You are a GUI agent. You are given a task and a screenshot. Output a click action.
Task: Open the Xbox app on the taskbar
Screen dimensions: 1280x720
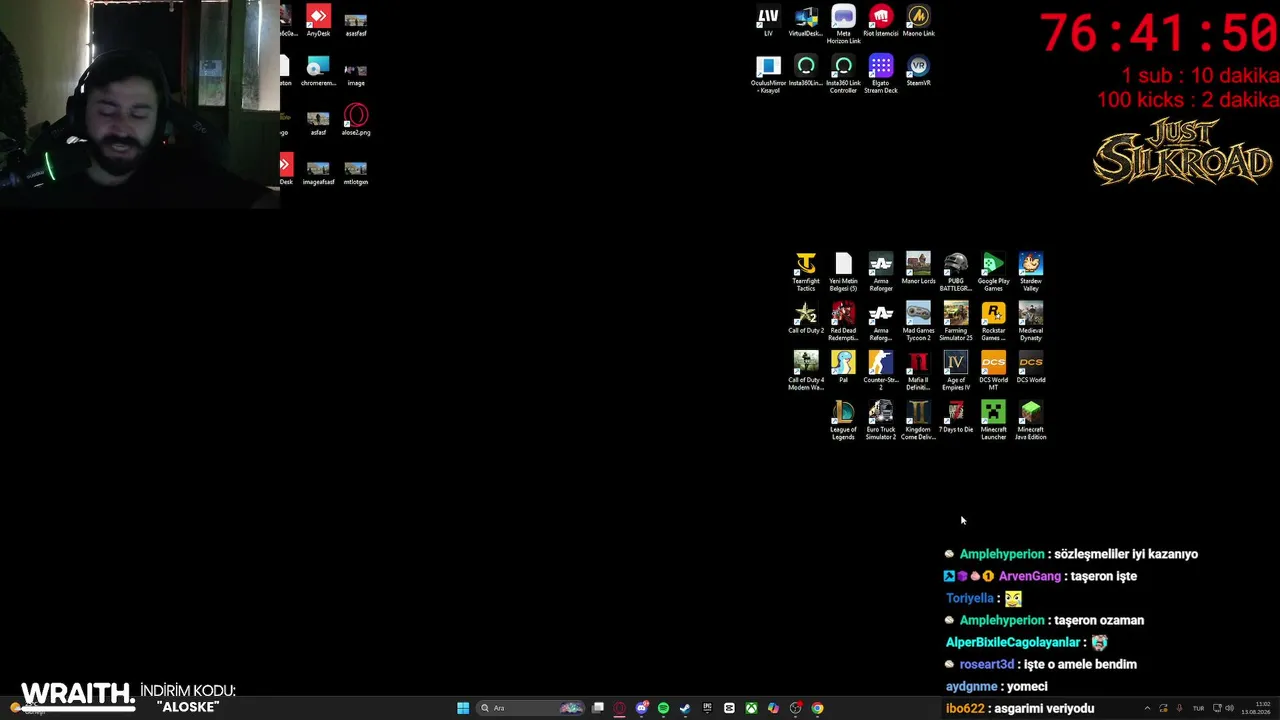tap(751, 708)
